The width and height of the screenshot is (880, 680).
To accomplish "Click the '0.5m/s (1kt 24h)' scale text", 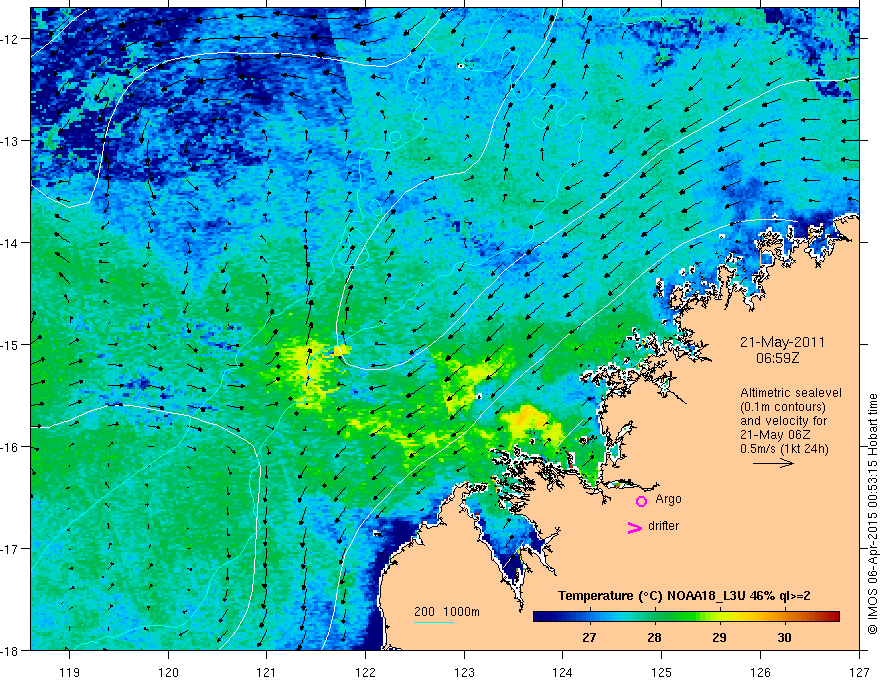I will [784, 449].
